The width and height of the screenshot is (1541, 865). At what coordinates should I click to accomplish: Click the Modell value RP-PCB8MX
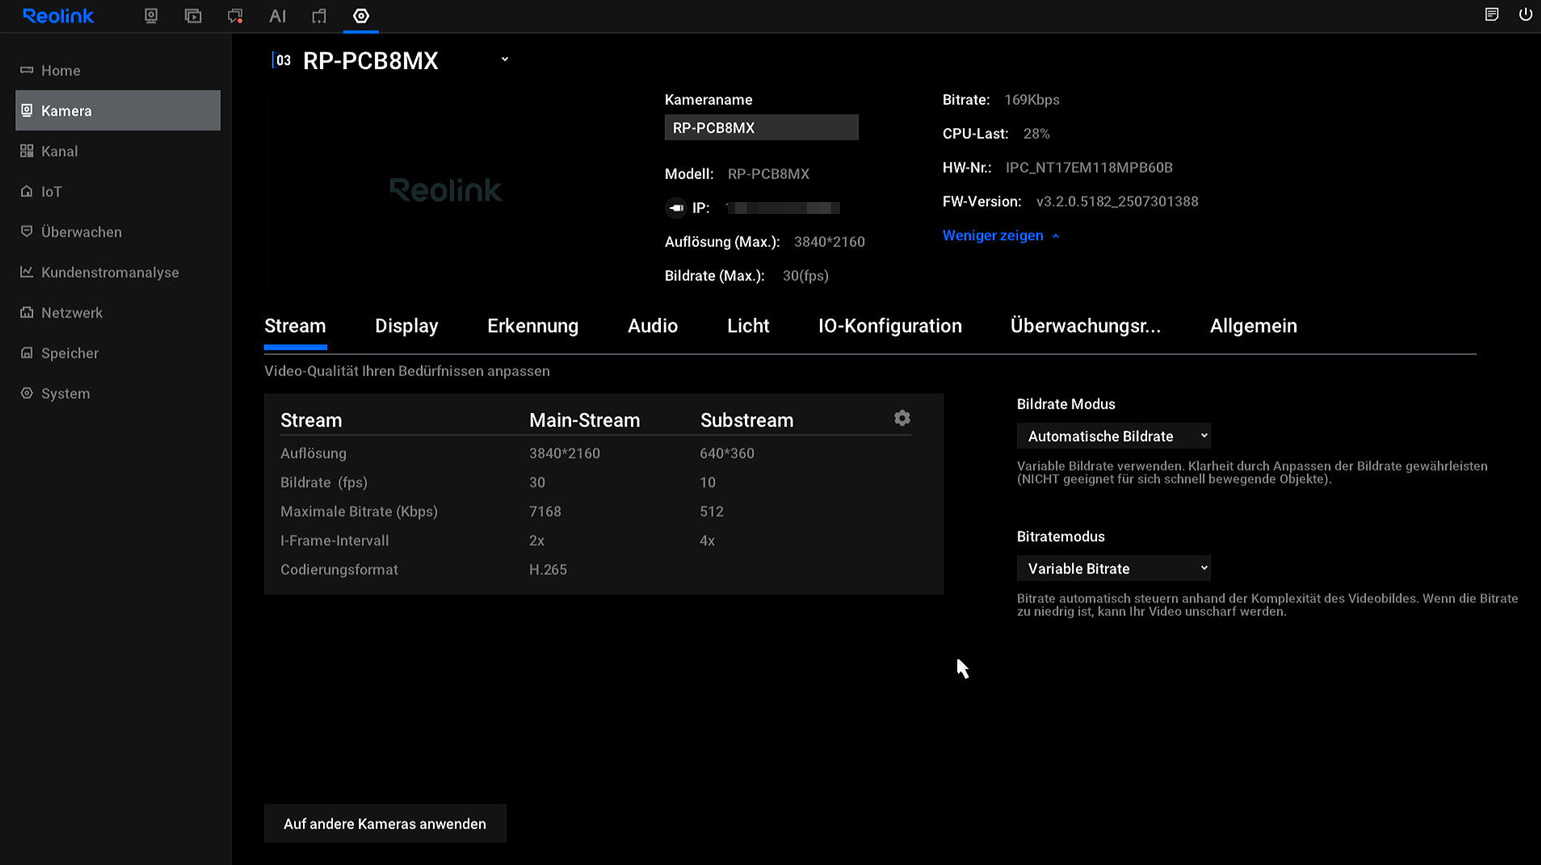tap(768, 173)
